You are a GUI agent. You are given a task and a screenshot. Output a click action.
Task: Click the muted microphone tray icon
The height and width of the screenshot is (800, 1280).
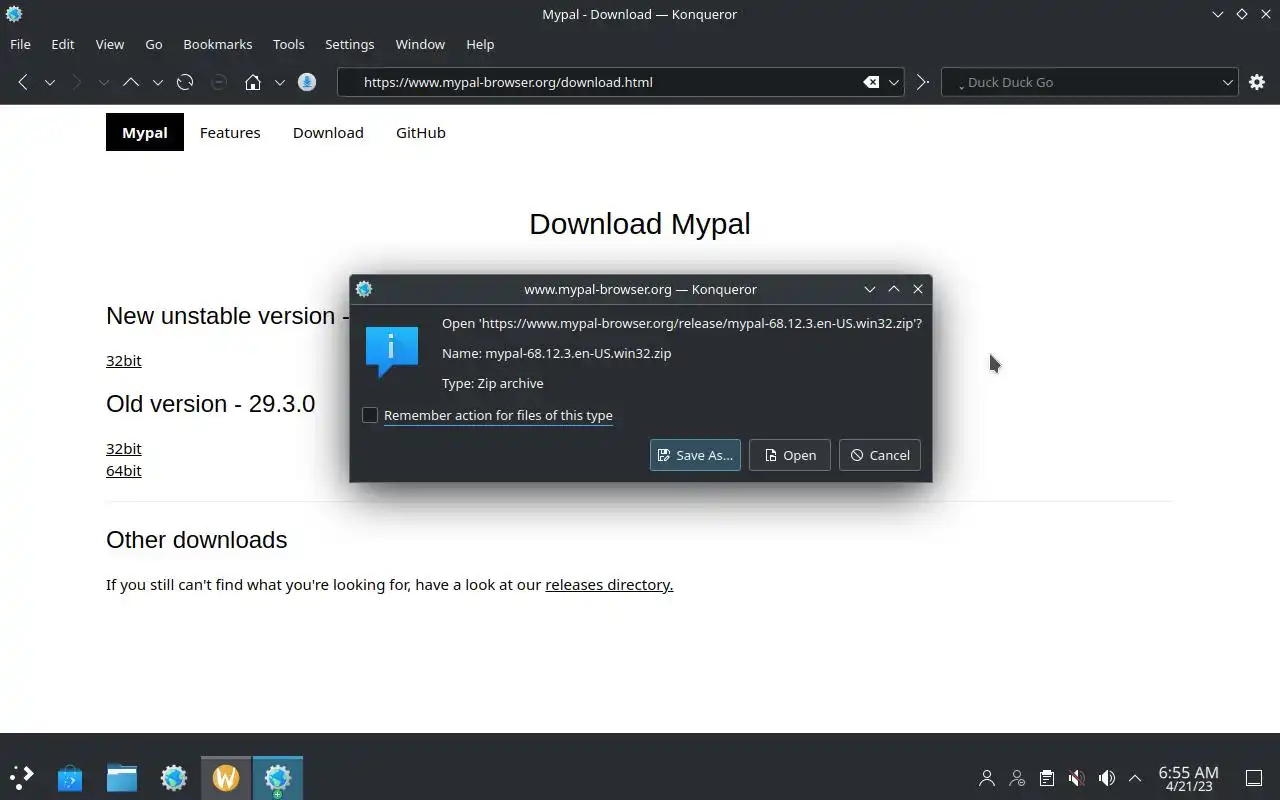pos(1076,778)
